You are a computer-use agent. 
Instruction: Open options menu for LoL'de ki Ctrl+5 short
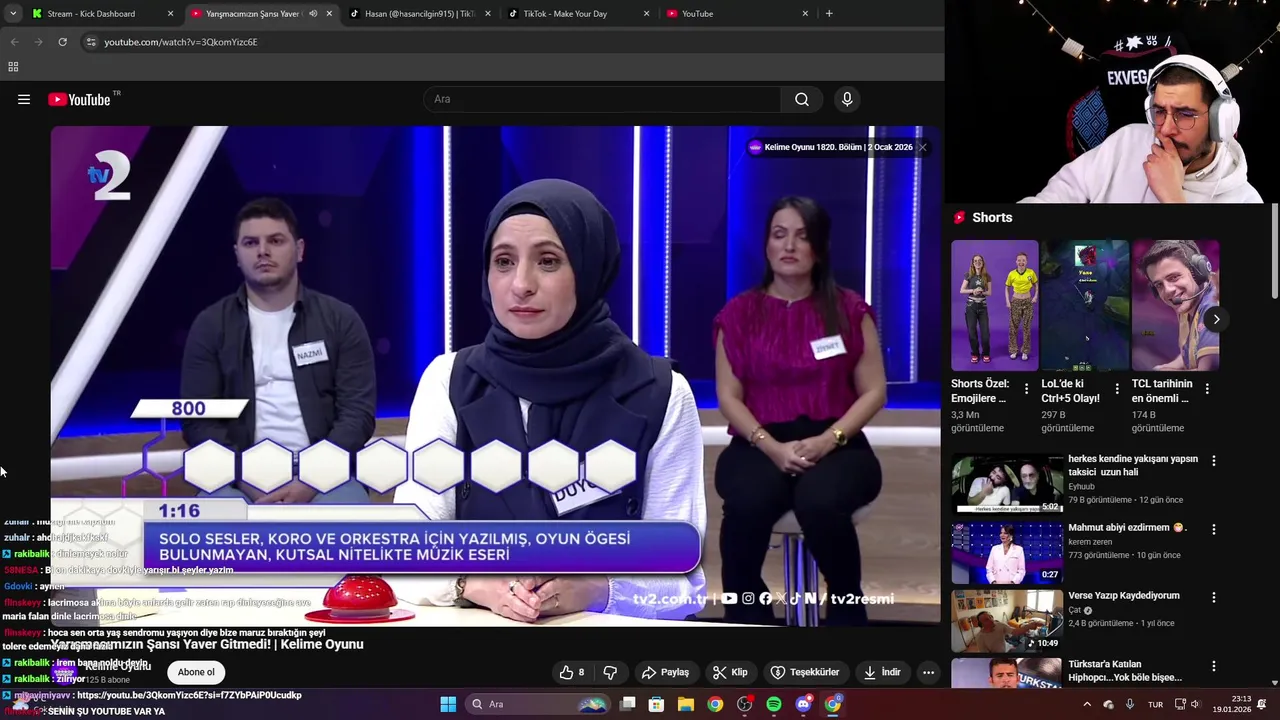pos(1117,389)
